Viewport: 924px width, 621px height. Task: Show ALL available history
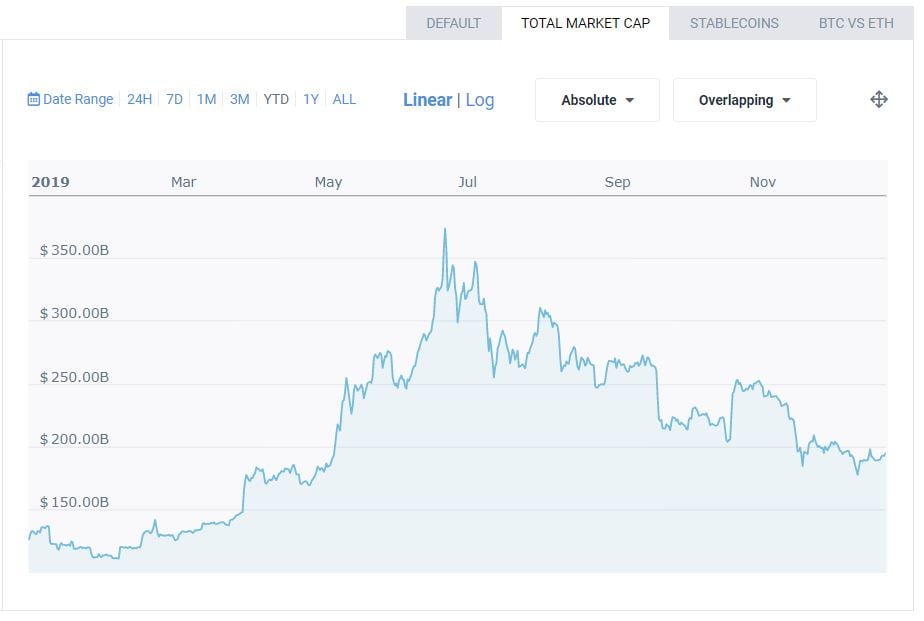[344, 99]
